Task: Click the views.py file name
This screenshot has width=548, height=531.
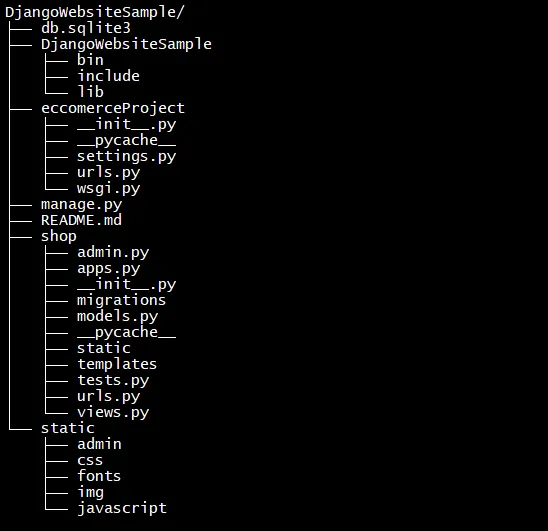Action: 113,413
